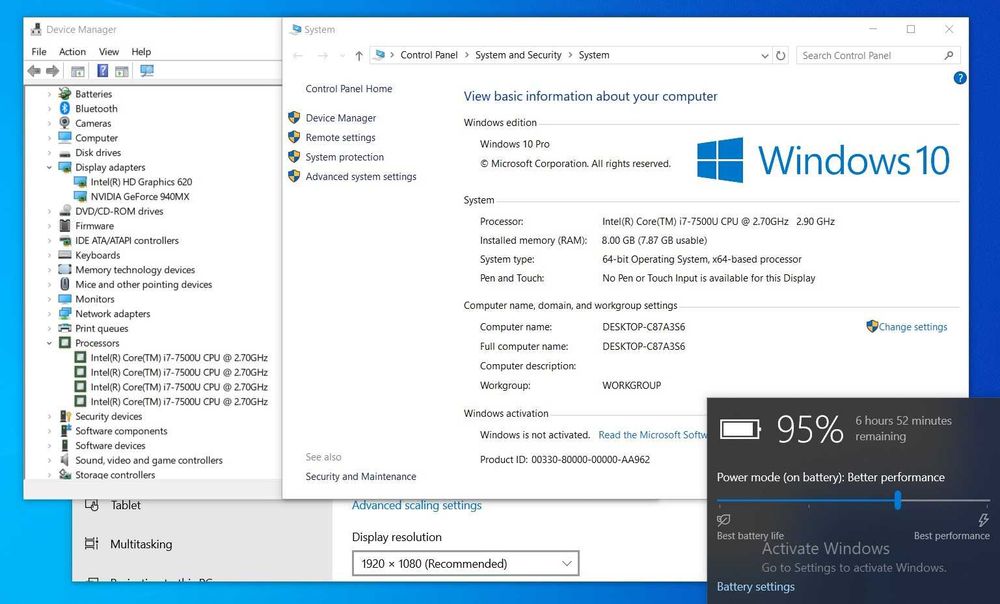Click the power mode slider thumb
This screenshot has height=604, width=1000.
click(897, 500)
